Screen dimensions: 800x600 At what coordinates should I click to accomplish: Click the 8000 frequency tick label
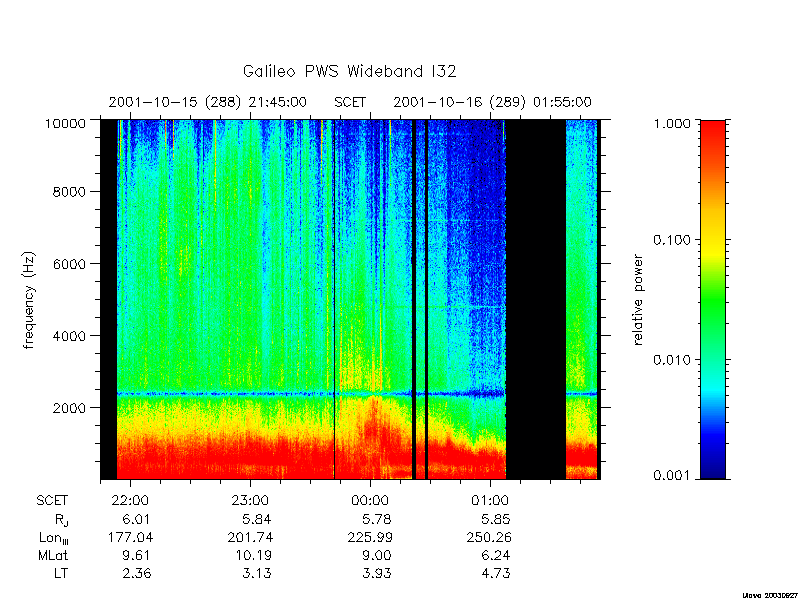(x=70, y=192)
